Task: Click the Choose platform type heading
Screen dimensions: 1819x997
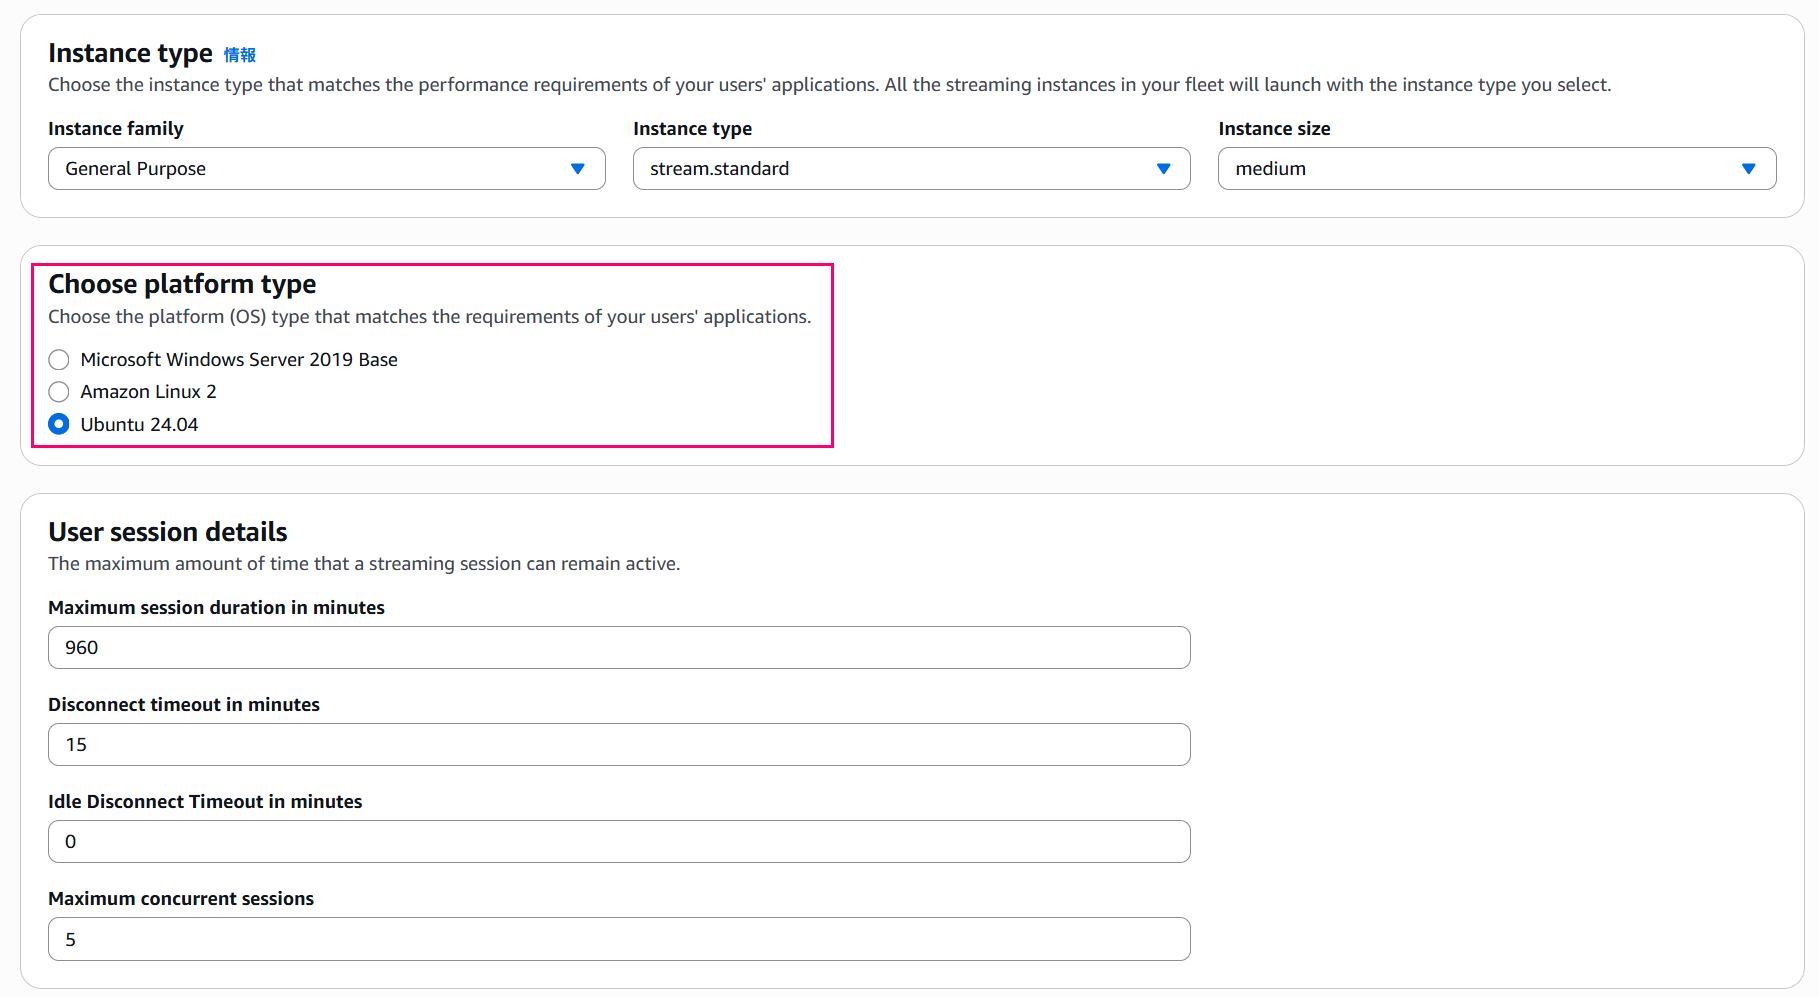Action: [182, 285]
